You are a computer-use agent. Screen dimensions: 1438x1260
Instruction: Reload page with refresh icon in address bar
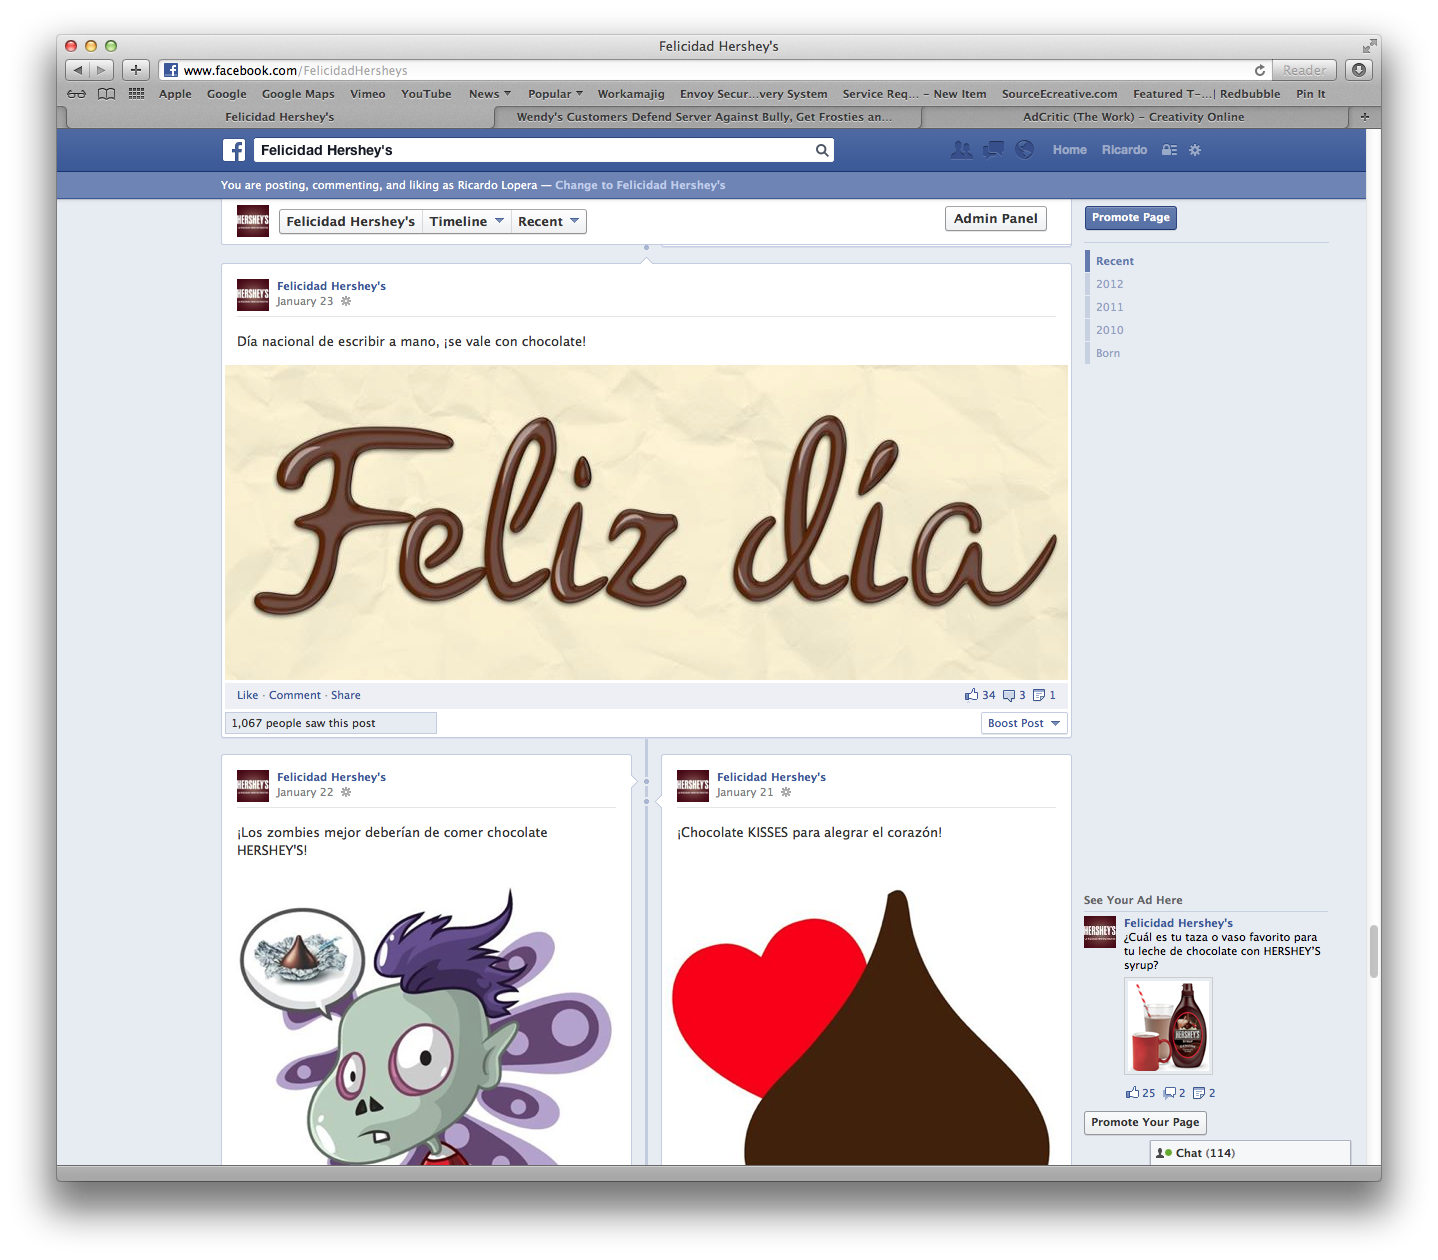(1260, 70)
